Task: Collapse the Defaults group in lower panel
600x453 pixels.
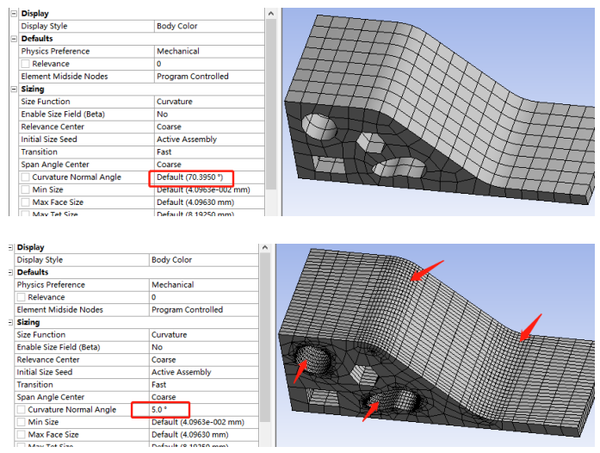Action: point(10,272)
